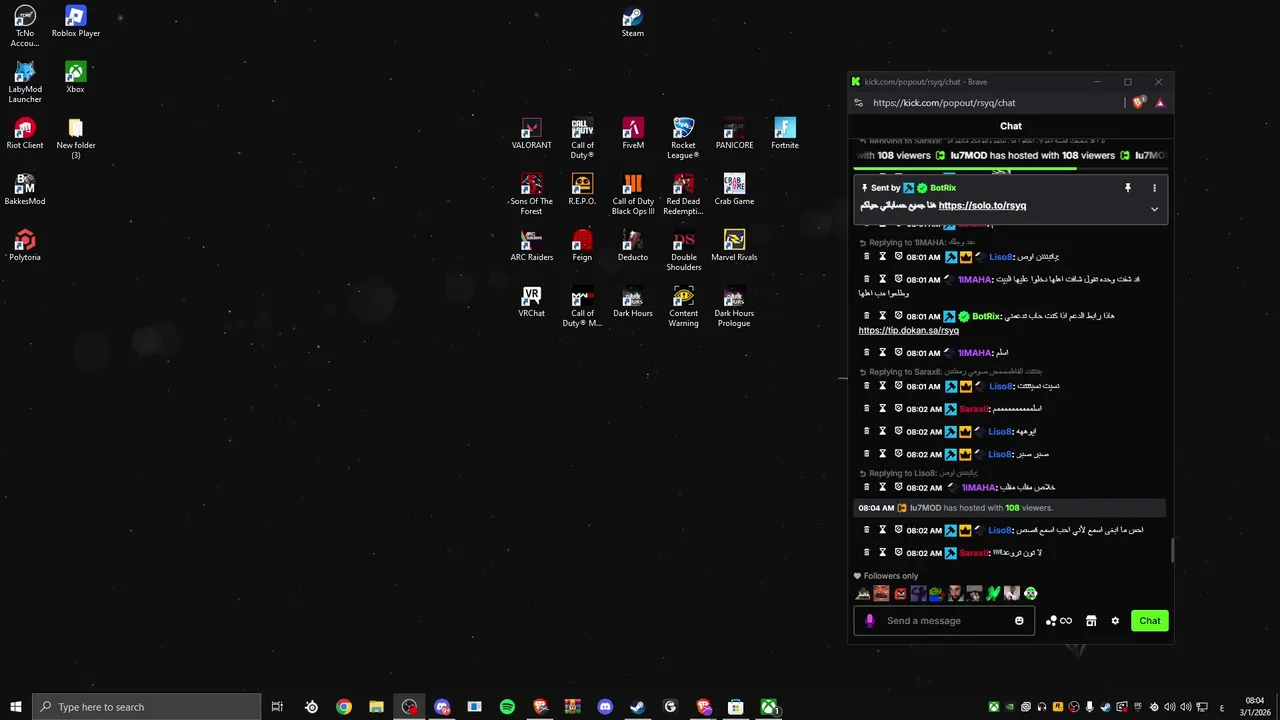Open the channel points infinity icon
Image resolution: width=1280 pixels, height=720 pixels.
[1058, 621]
